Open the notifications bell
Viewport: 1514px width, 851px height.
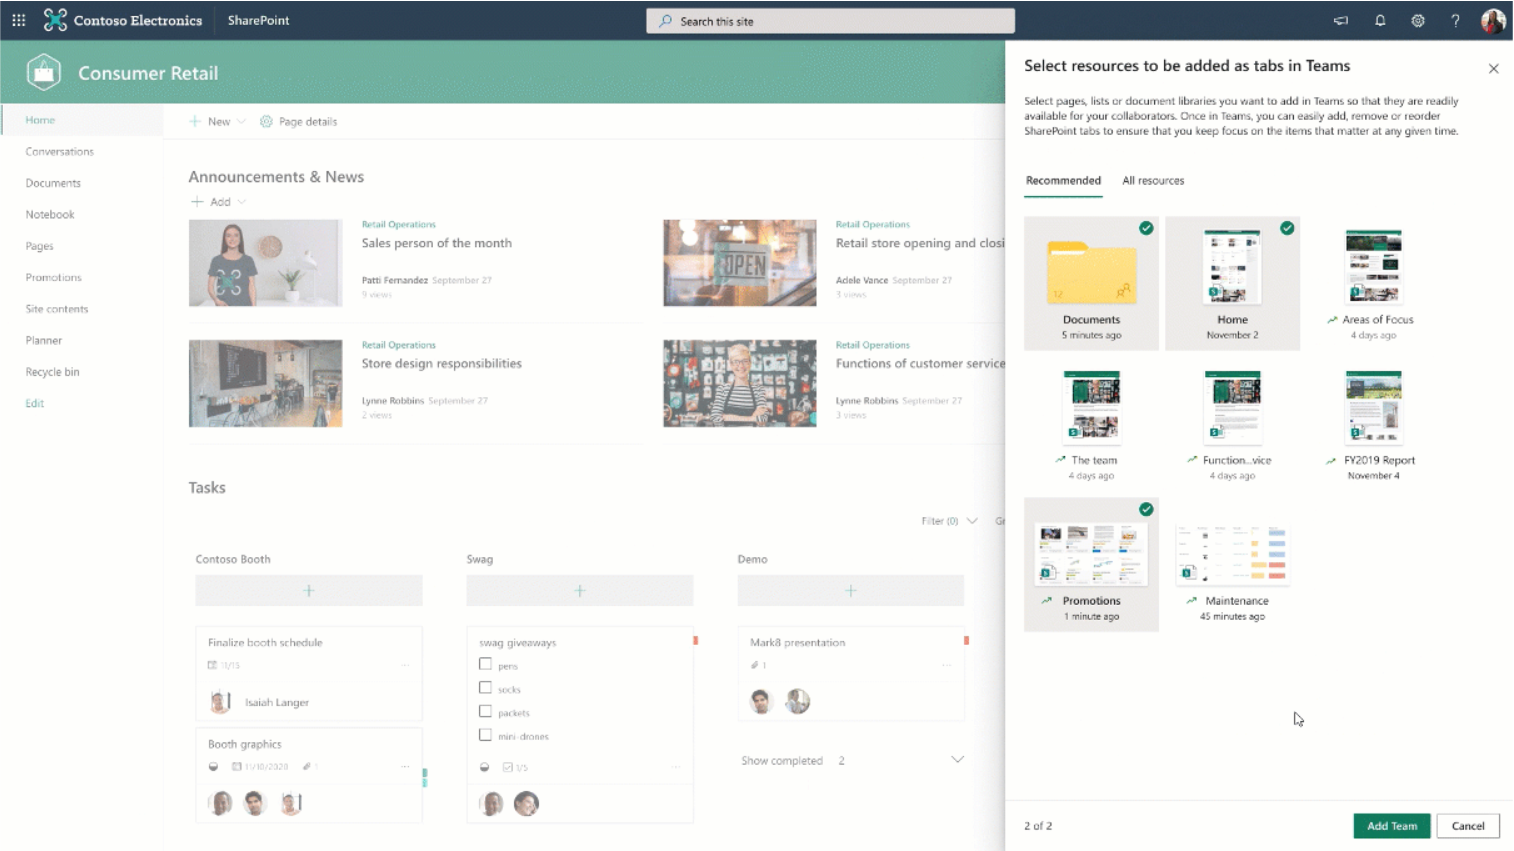1380,20
